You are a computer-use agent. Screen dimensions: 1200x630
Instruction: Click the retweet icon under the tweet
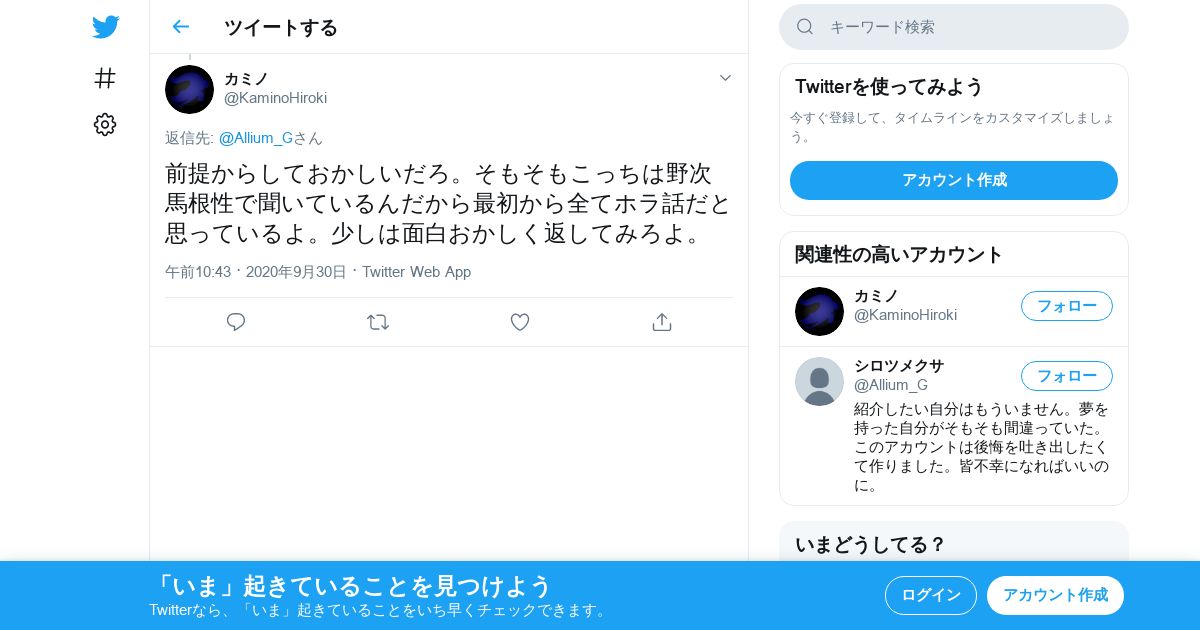(378, 322)
